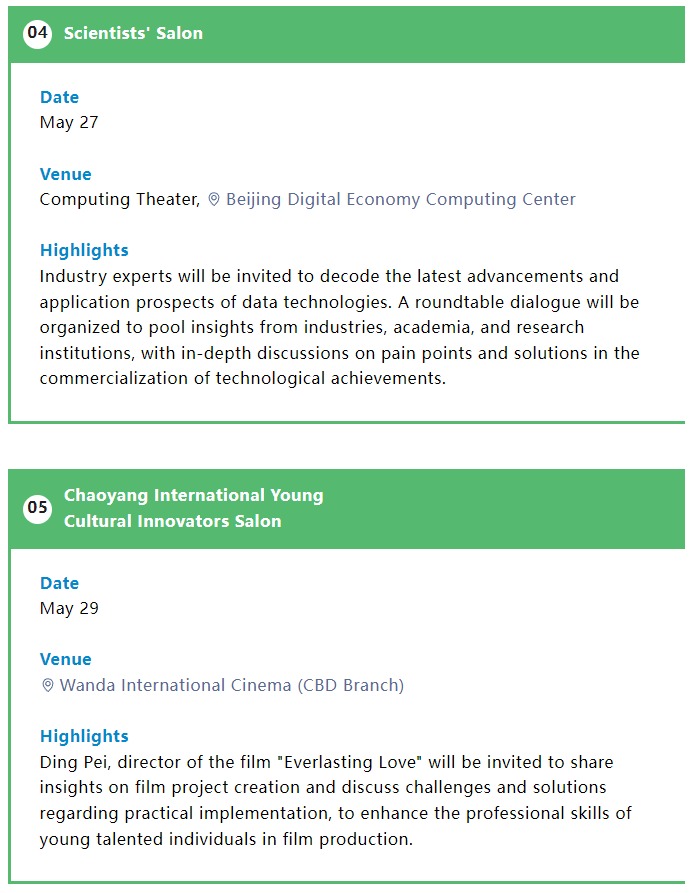Click the first Date label

click(x=59, y=97)
